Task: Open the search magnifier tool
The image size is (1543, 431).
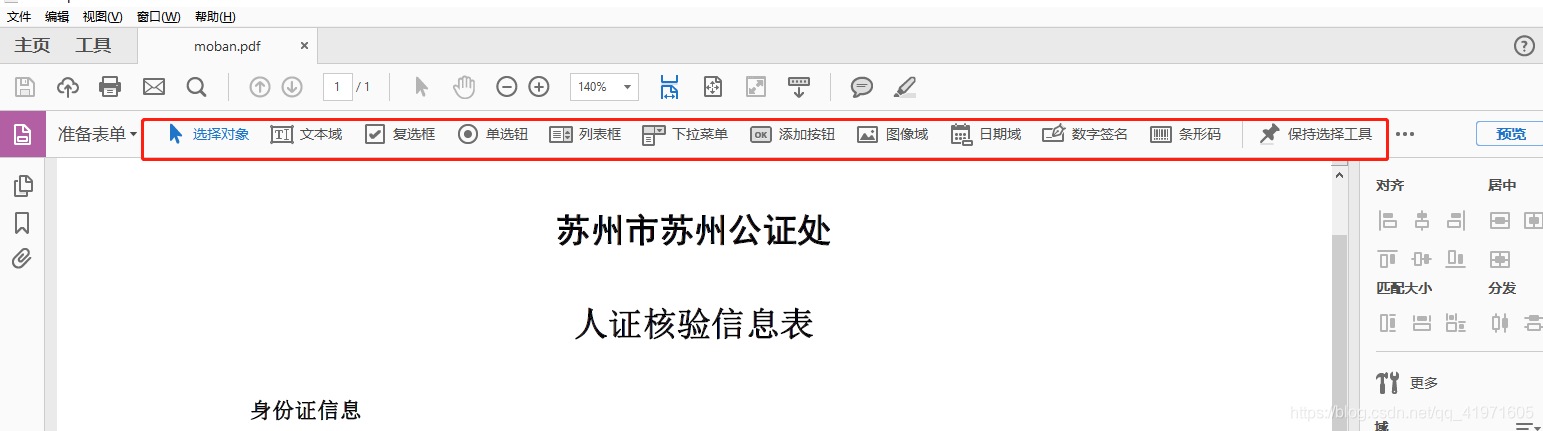Action: [196, 87]
